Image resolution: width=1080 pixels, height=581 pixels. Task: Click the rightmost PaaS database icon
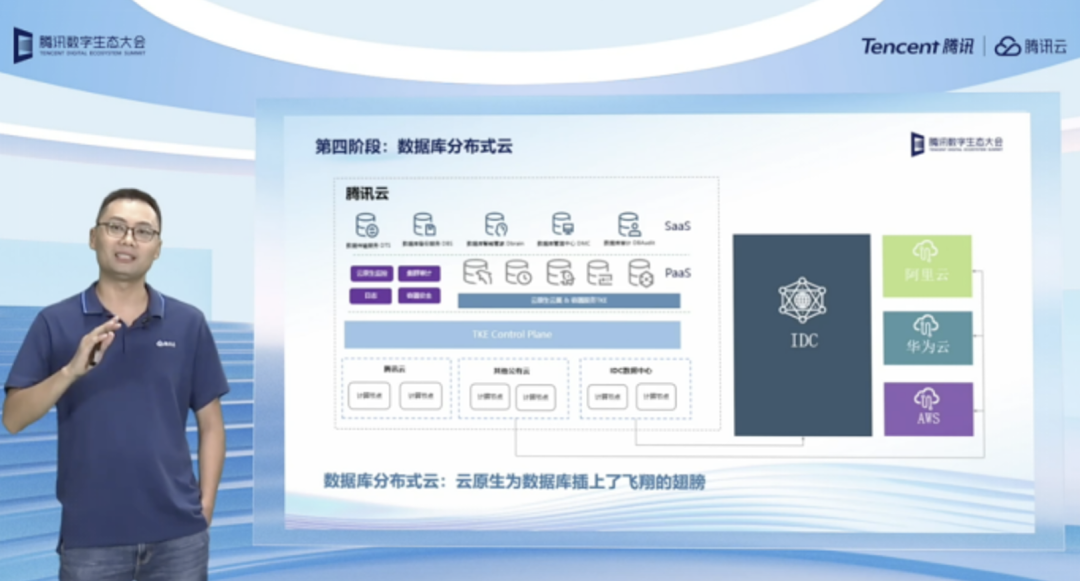(x=641, y=273)
